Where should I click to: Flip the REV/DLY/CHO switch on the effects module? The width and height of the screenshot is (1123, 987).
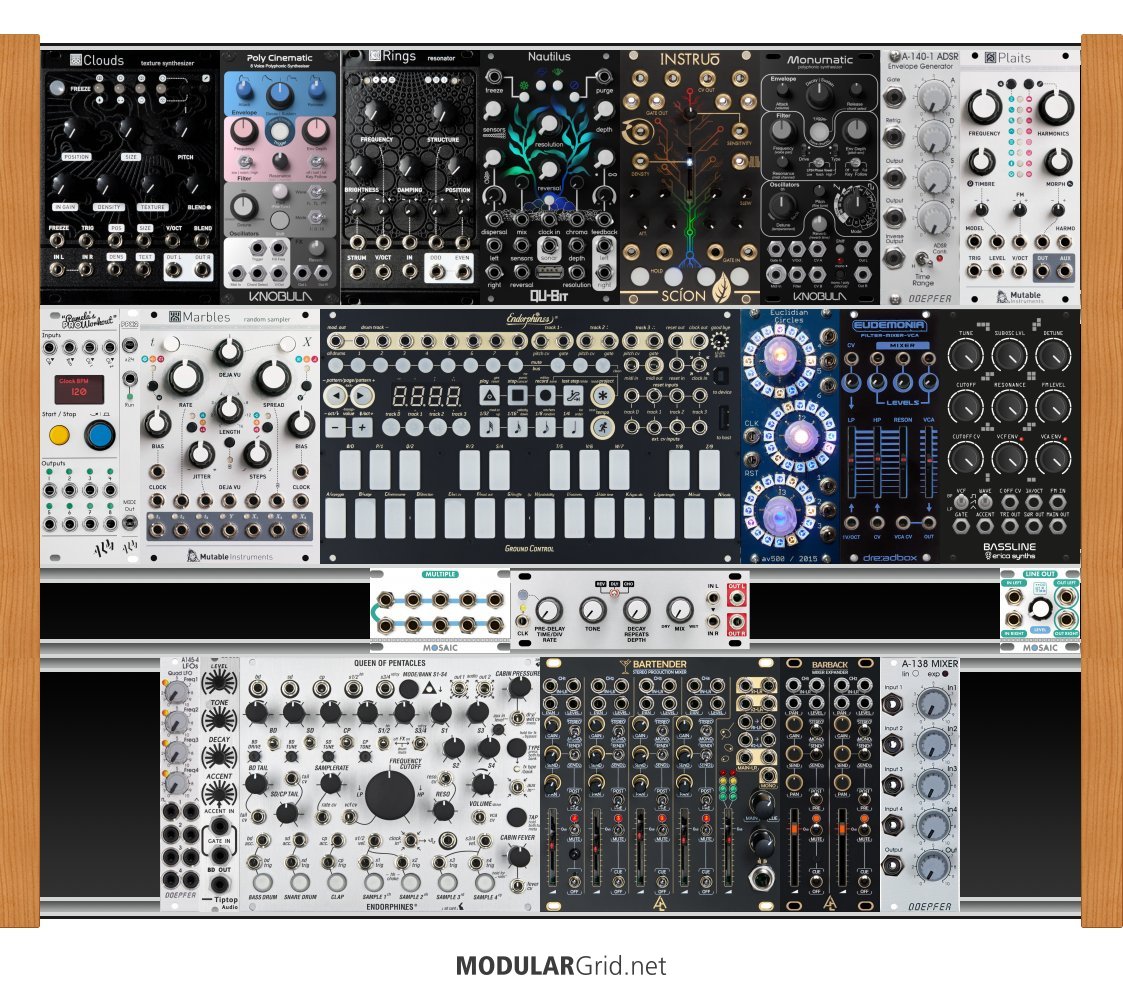(614, 593)
